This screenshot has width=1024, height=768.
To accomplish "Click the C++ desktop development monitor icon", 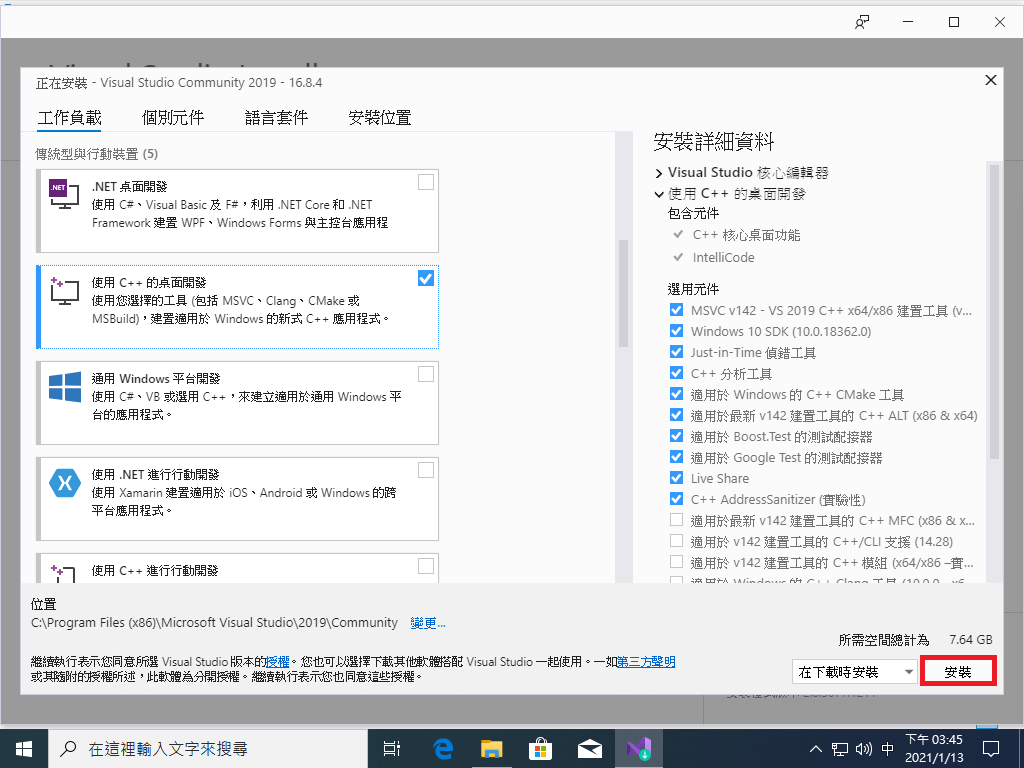I will coord(65,290).
